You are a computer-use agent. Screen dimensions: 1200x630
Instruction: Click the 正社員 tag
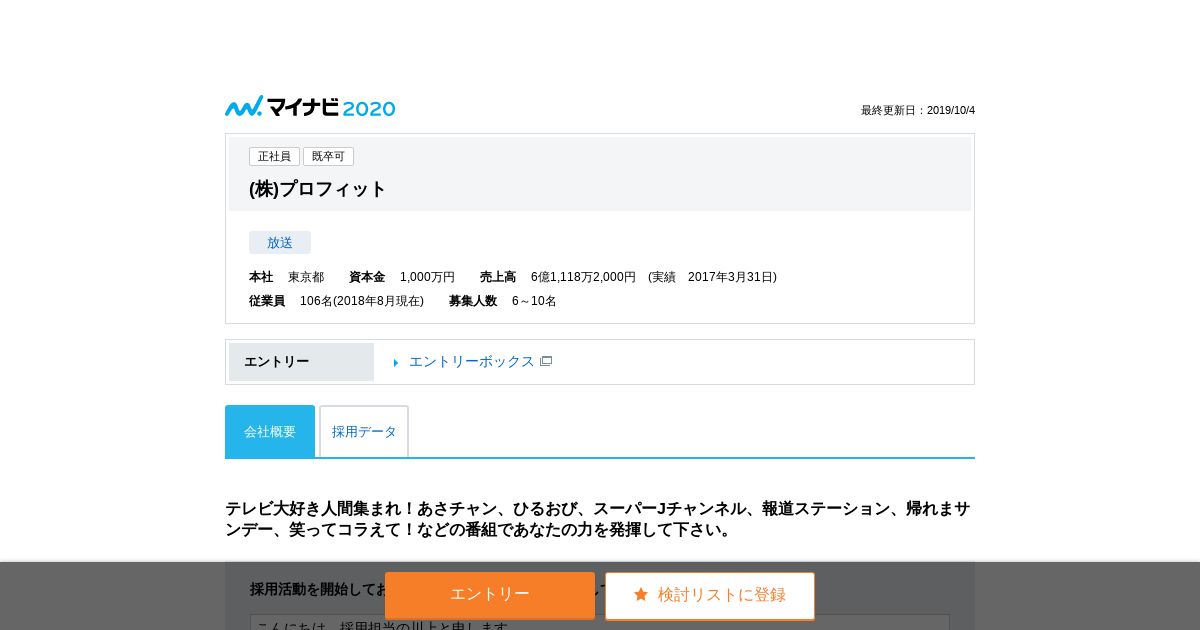[274, 157]
